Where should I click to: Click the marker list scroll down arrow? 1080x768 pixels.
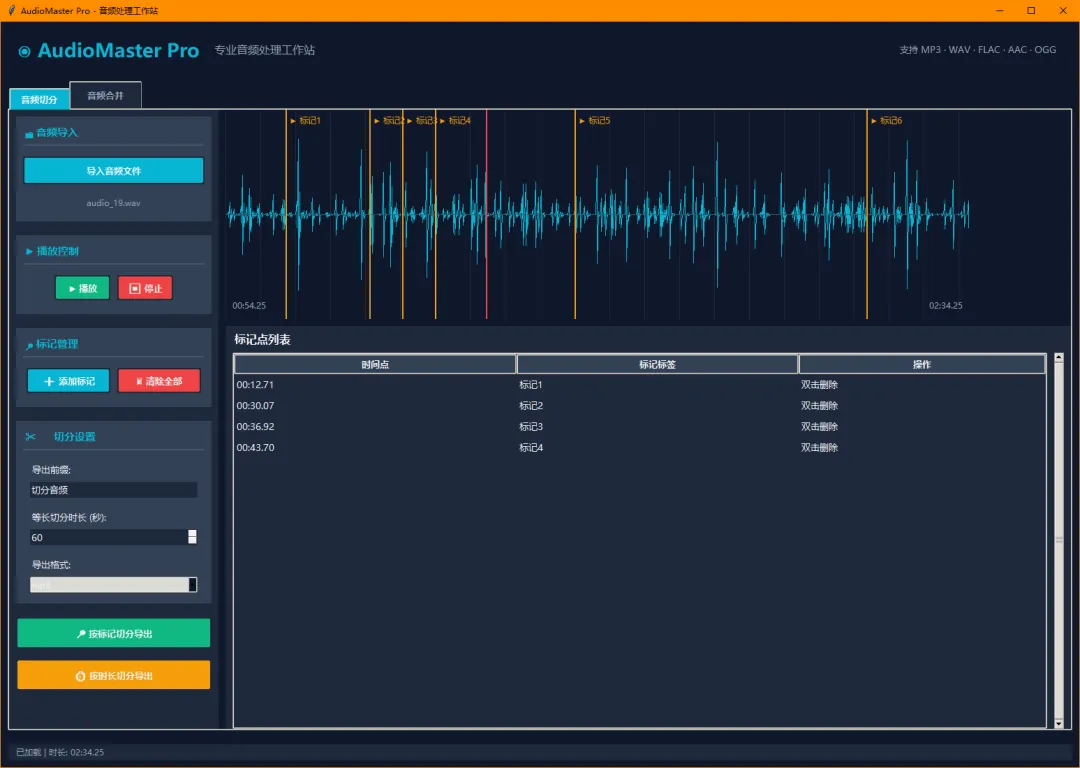pos(1059,722)
